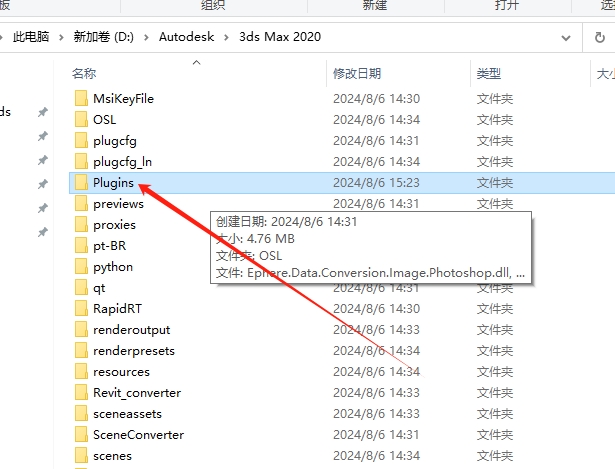Select the MsiKeyFile folder name
The image size is (615, 469).
click(124, 99)
